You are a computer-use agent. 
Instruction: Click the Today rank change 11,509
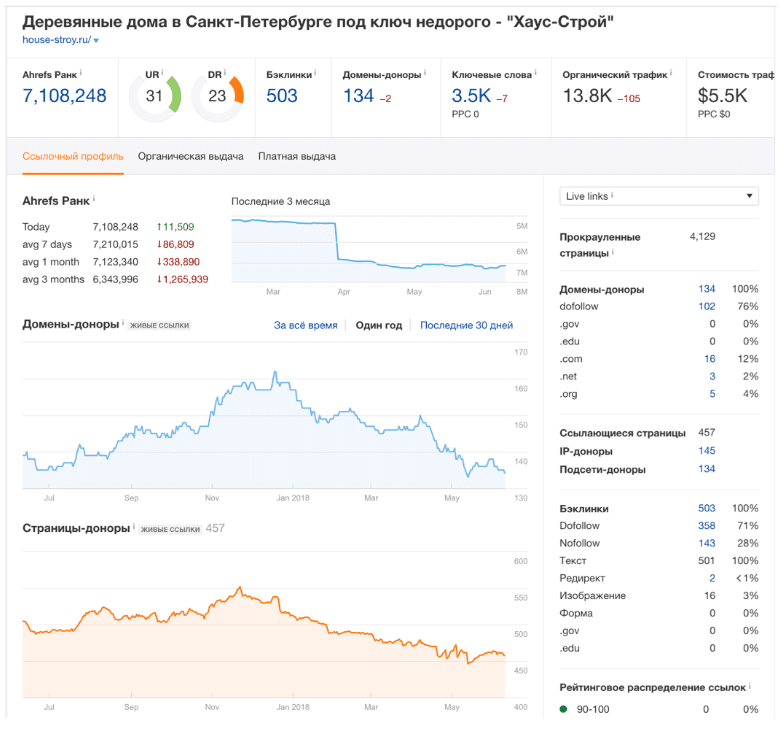175,227
